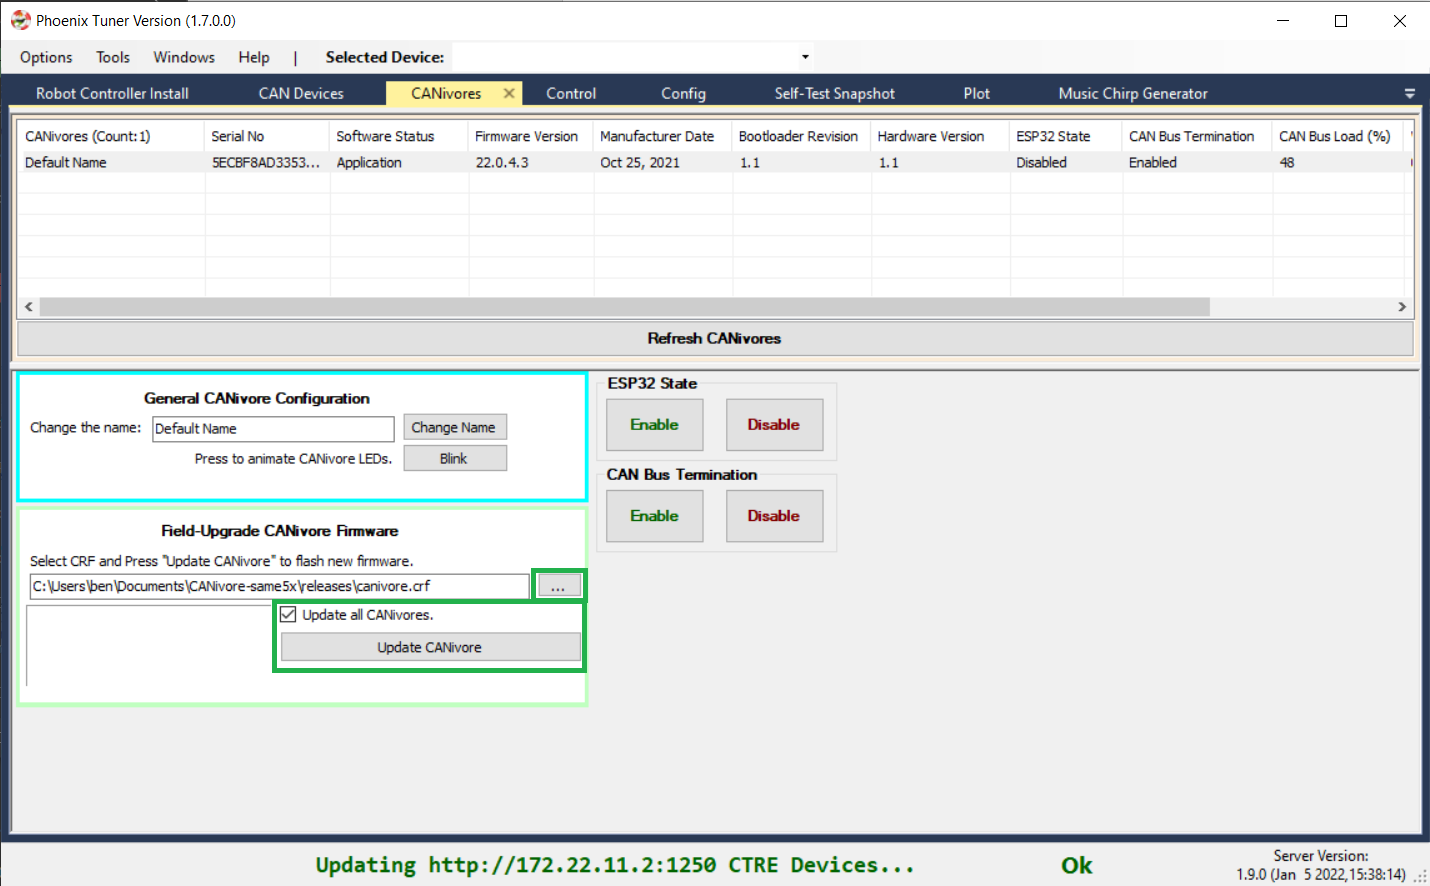Click the Updating CTRE Devices status message
The image size is (1430, 886).
coord(615,865)
